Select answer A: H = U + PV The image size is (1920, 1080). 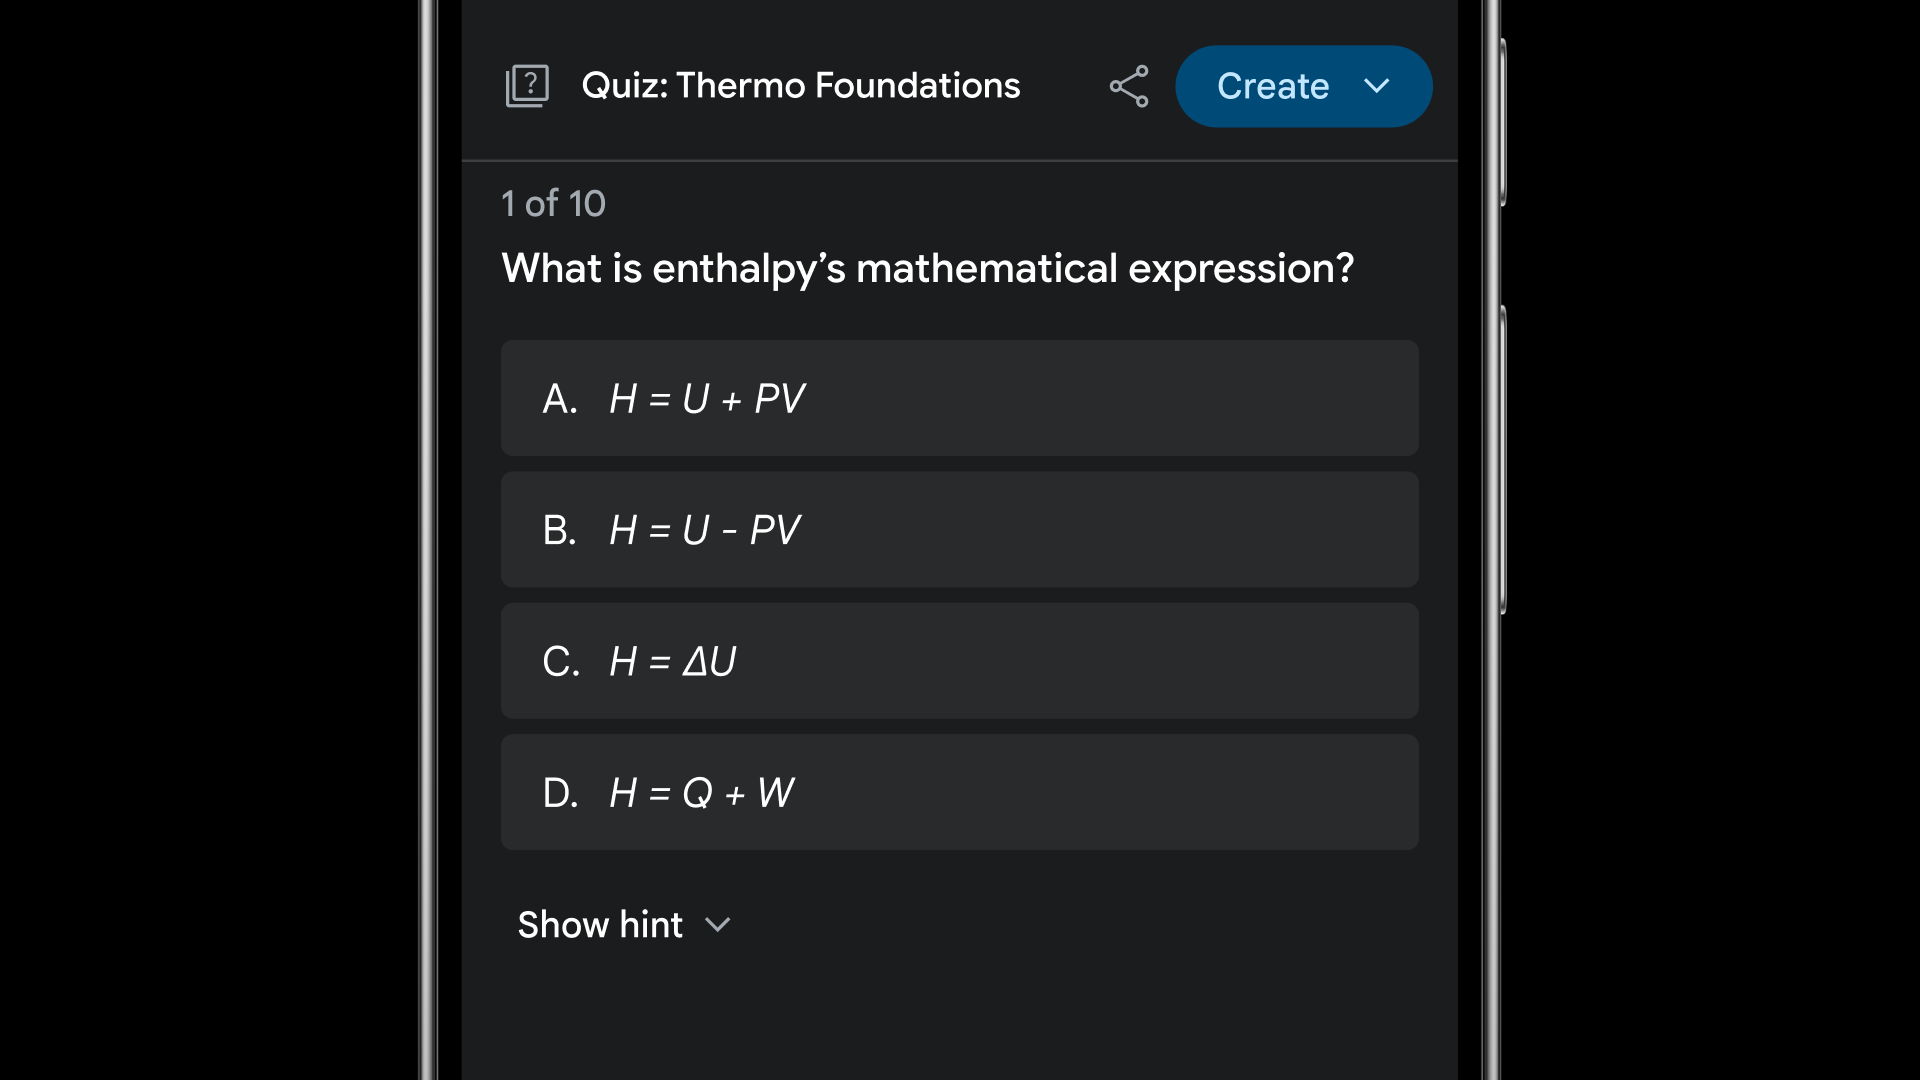959,398
